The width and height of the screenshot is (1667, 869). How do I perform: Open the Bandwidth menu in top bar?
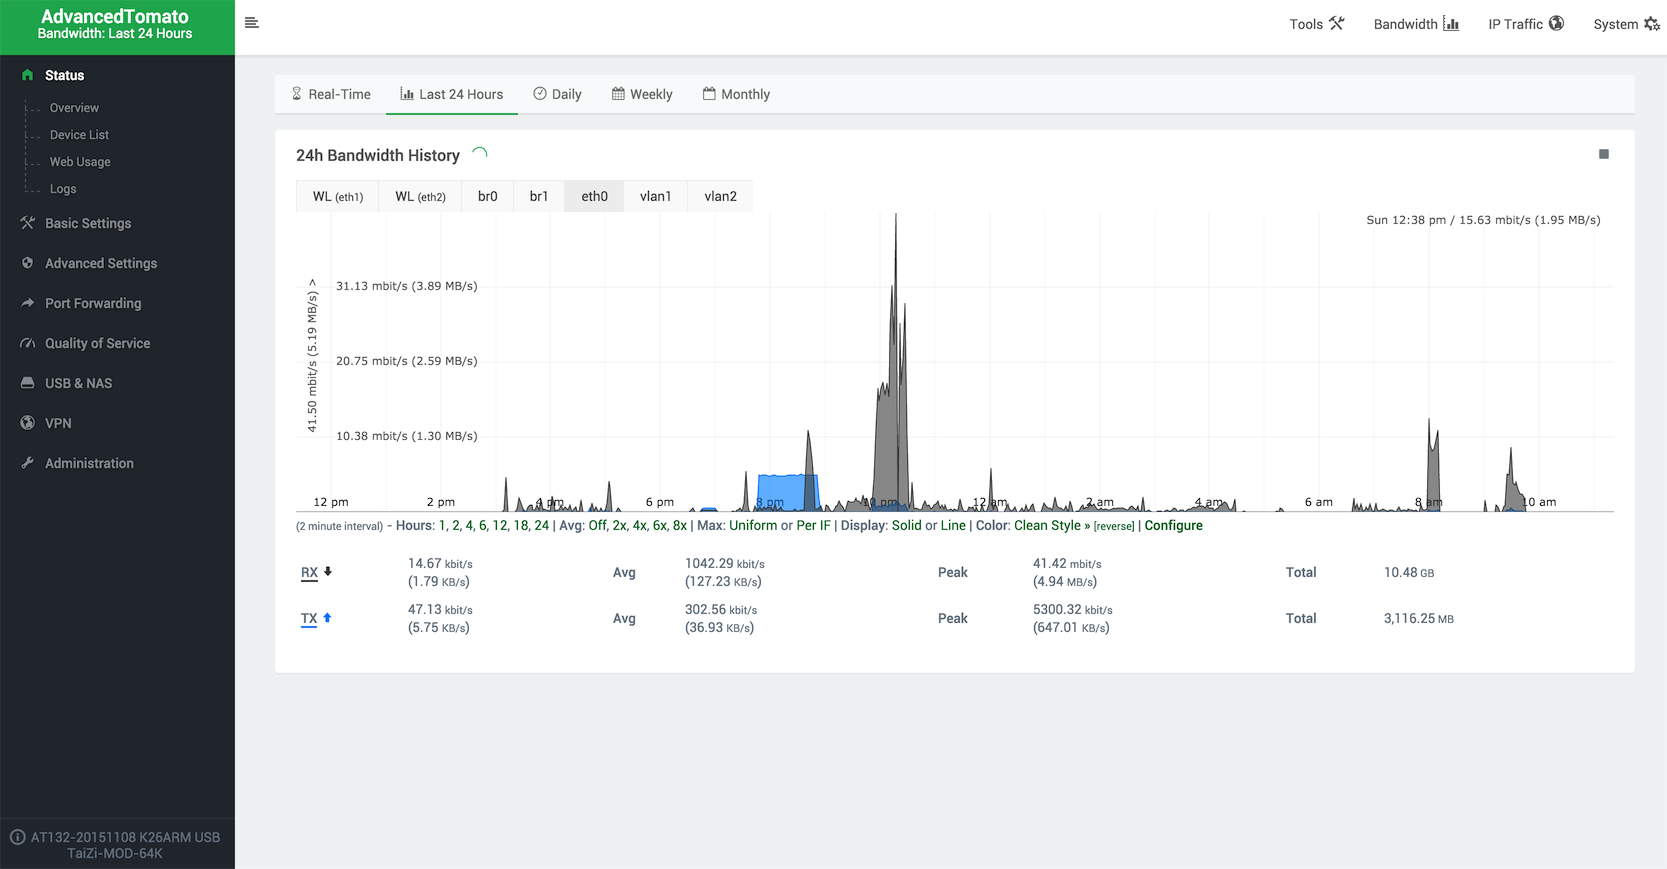tap(1416, 24)
